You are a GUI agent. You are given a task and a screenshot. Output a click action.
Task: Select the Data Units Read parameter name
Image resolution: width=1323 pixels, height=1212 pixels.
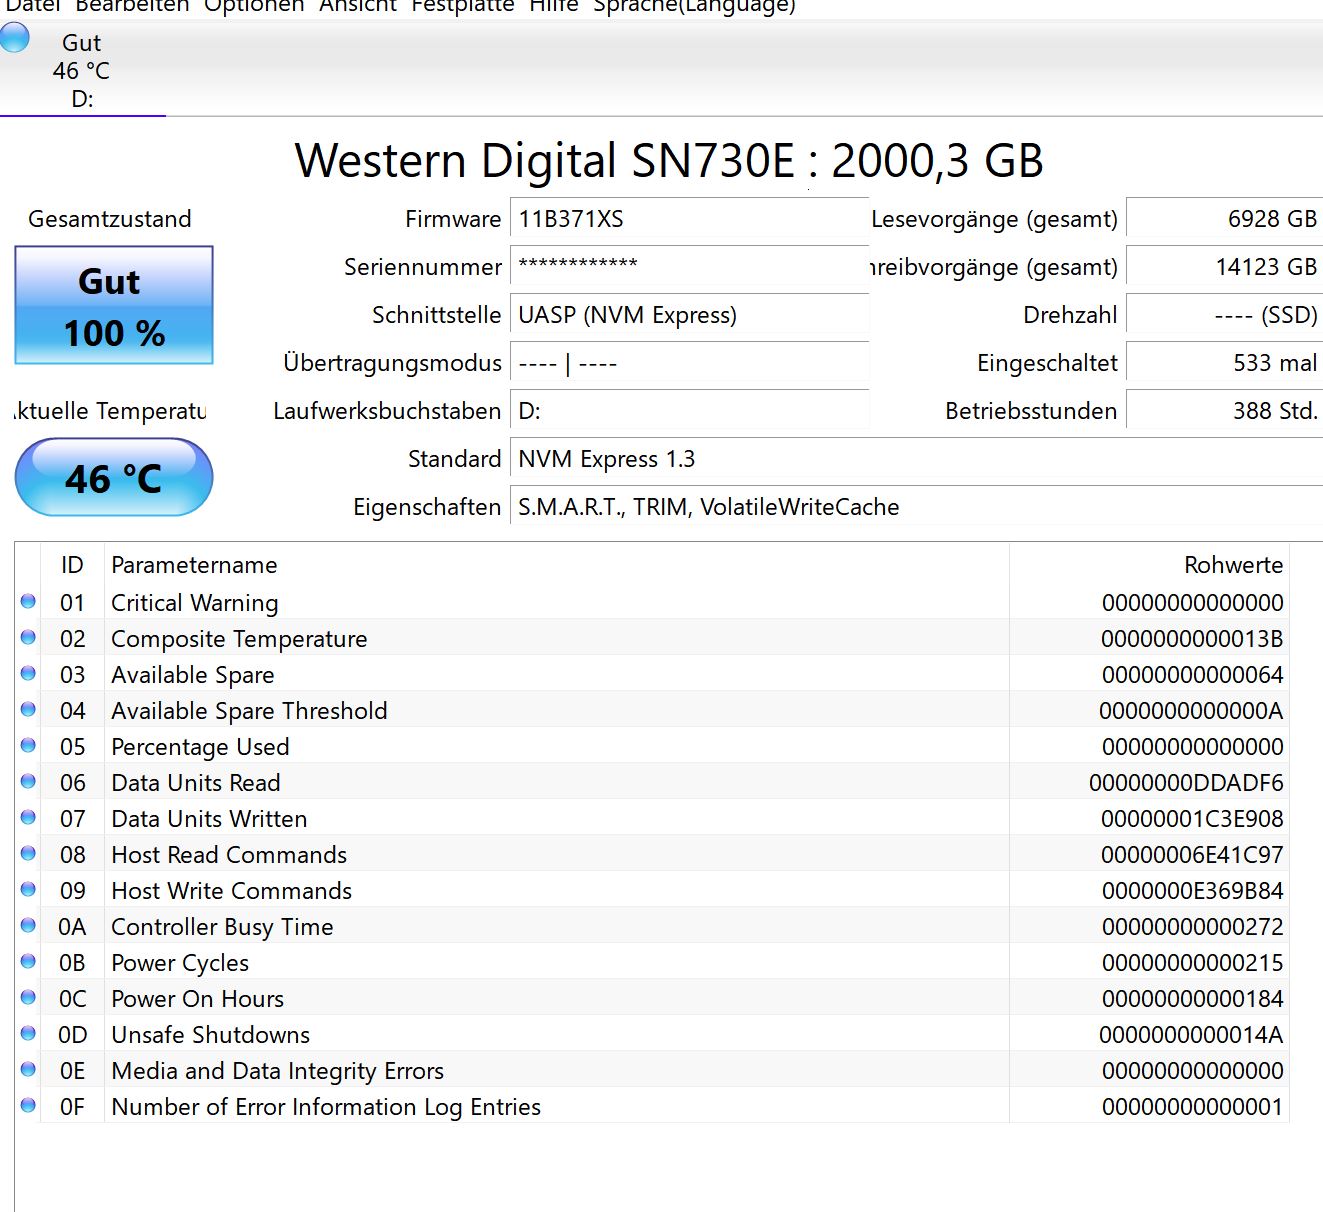pyautogui.click(x=196, y=783)
